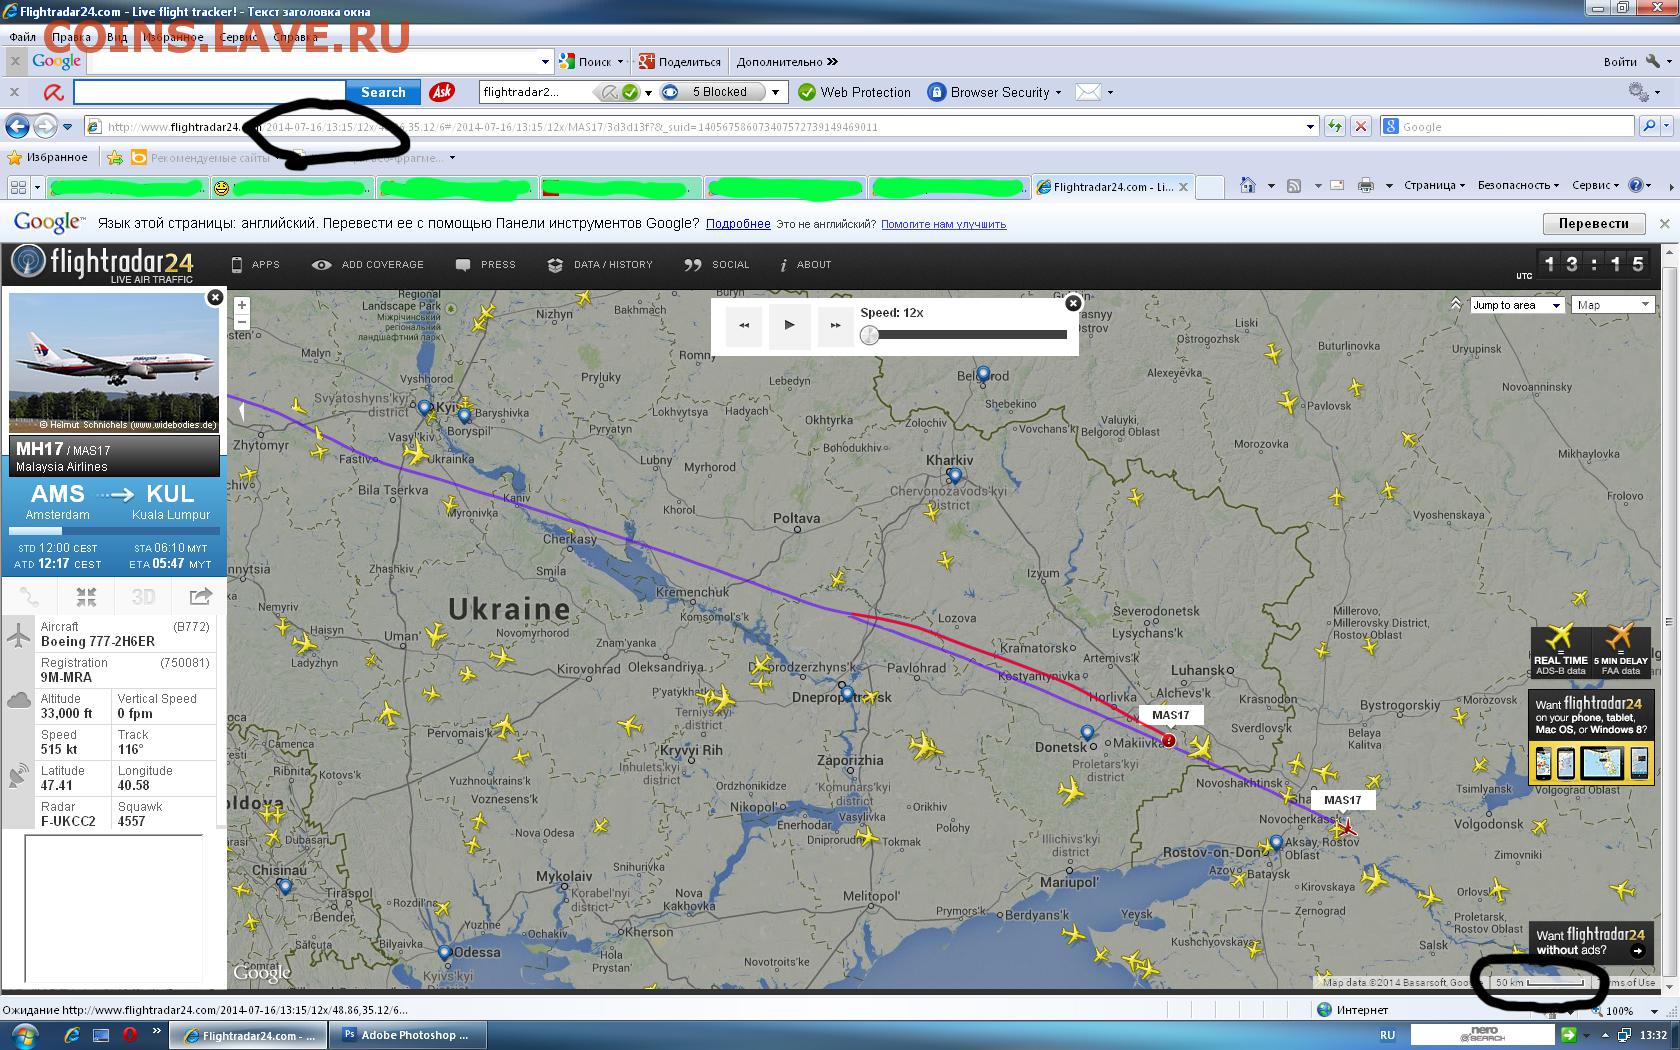Click the route toggle icon in flight panel

30,597
